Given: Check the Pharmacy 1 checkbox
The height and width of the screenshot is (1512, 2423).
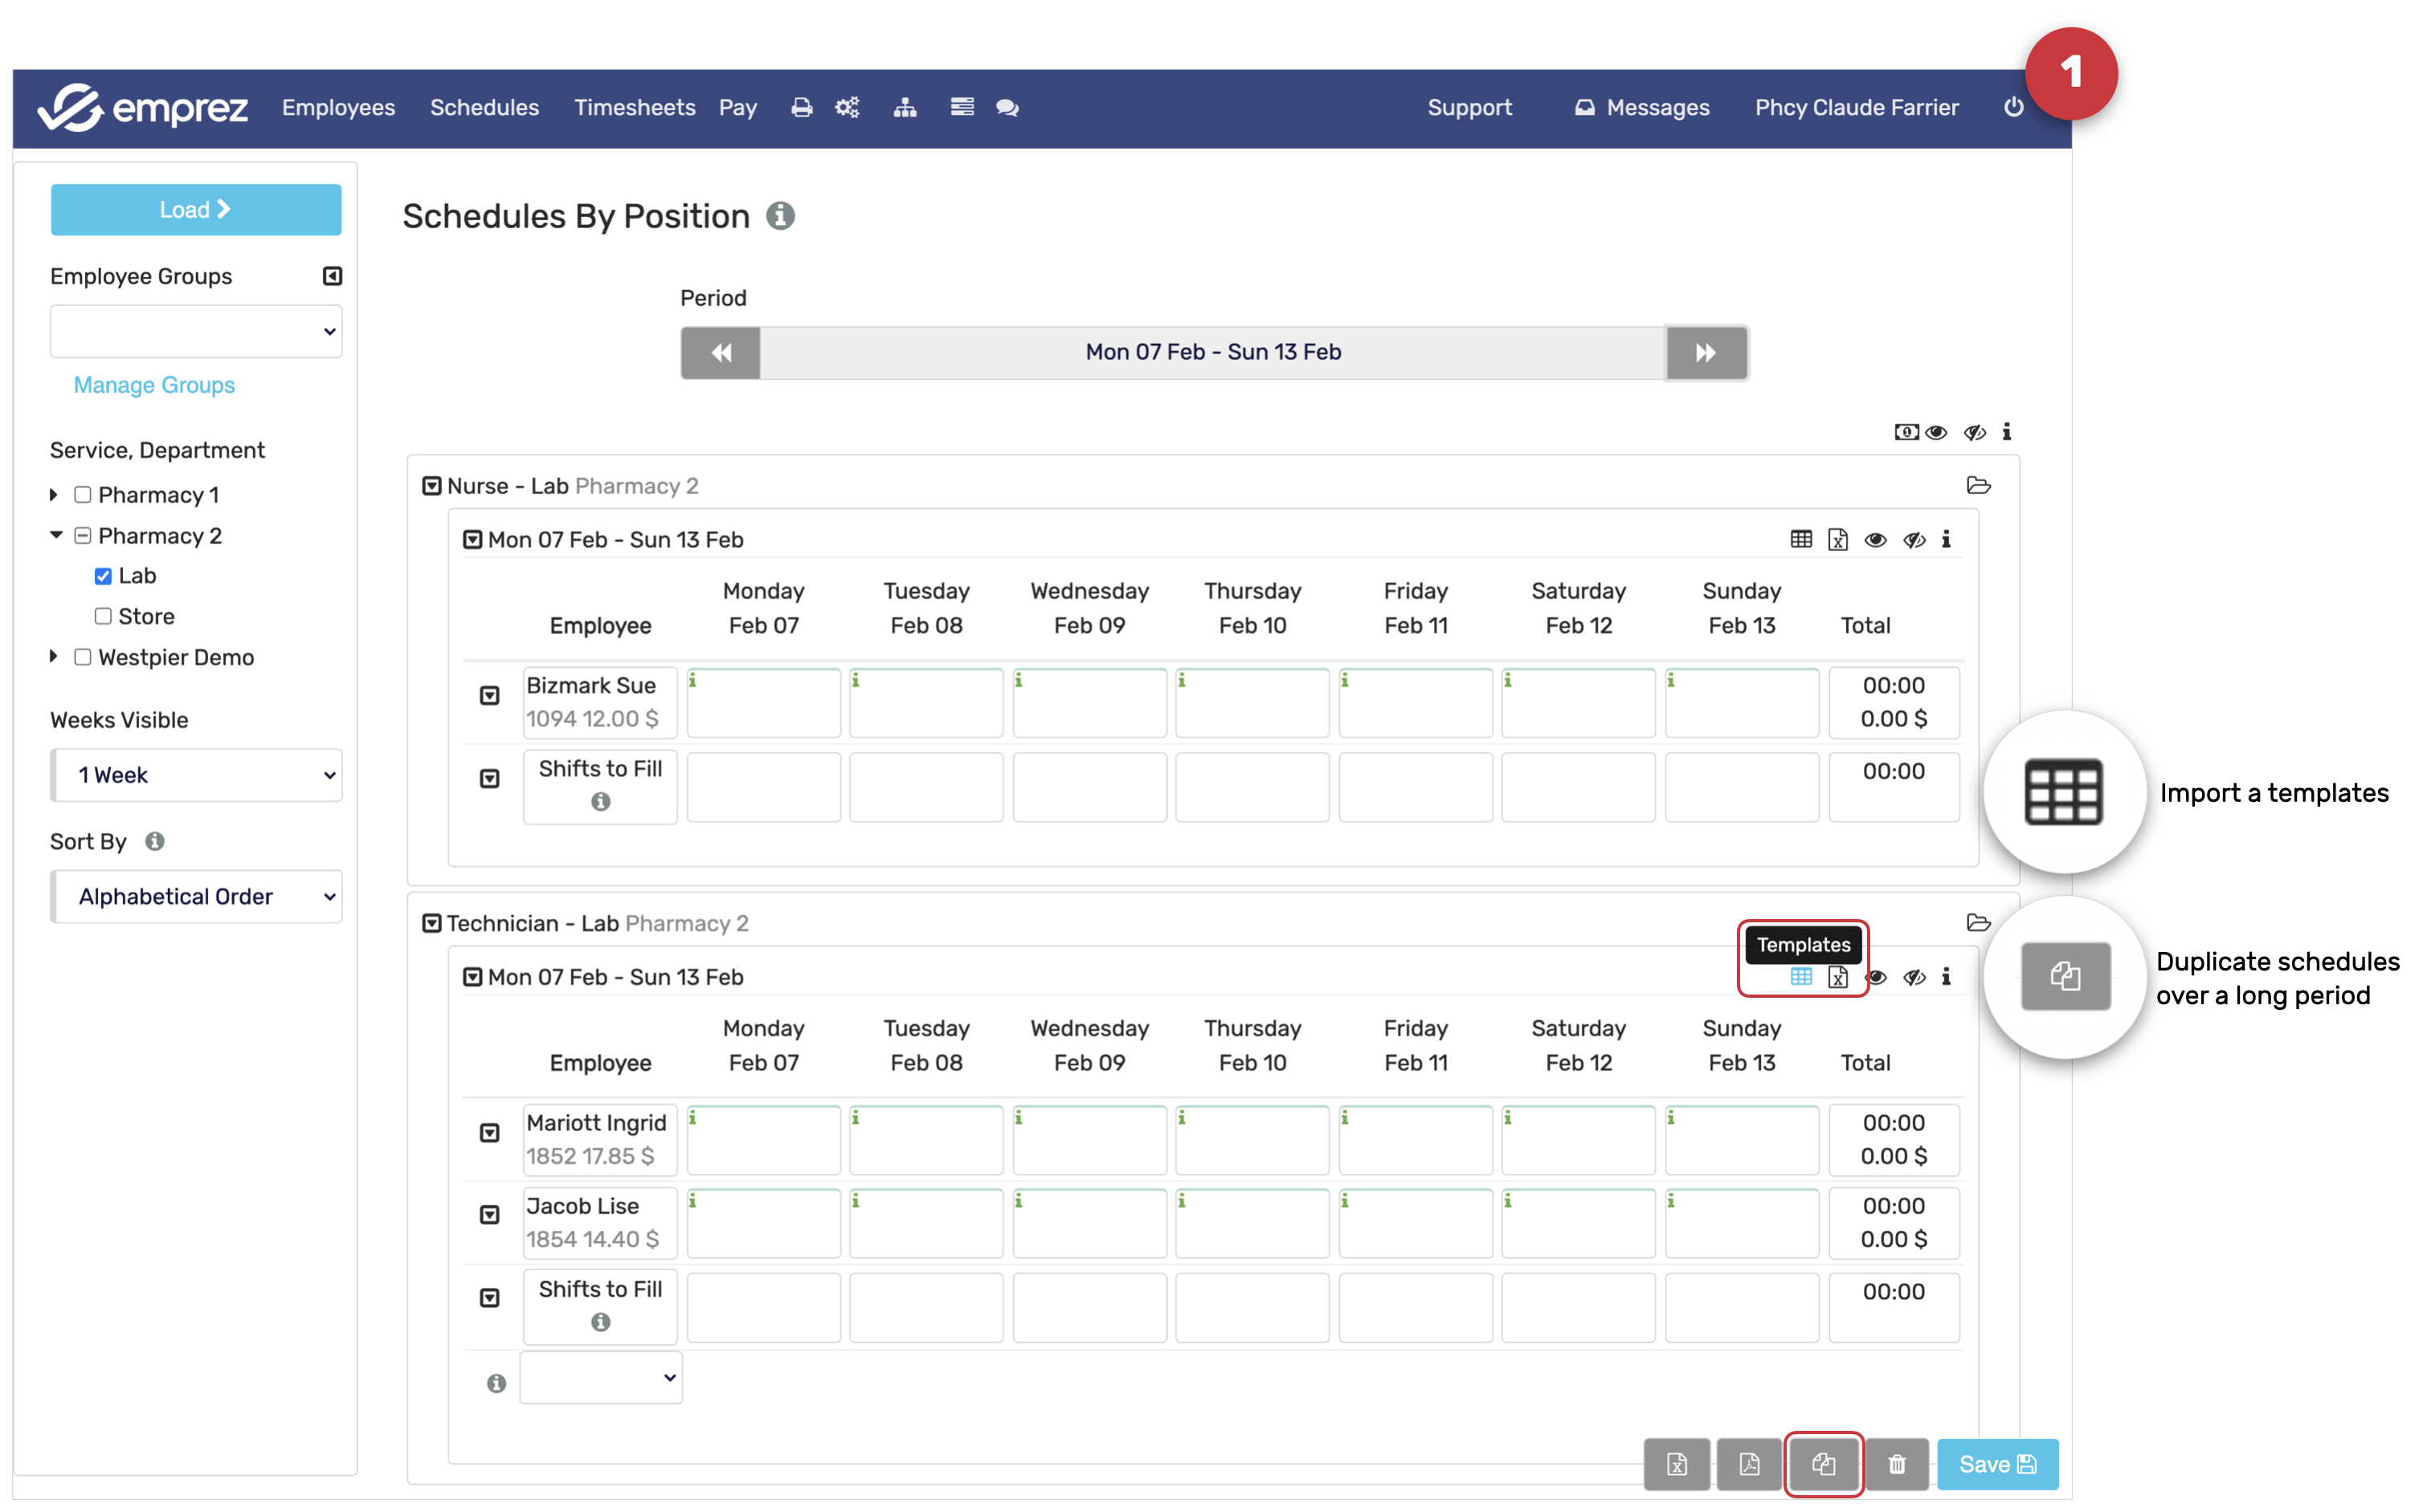Looking at the screenshot, I should click(x=83, y=495).
